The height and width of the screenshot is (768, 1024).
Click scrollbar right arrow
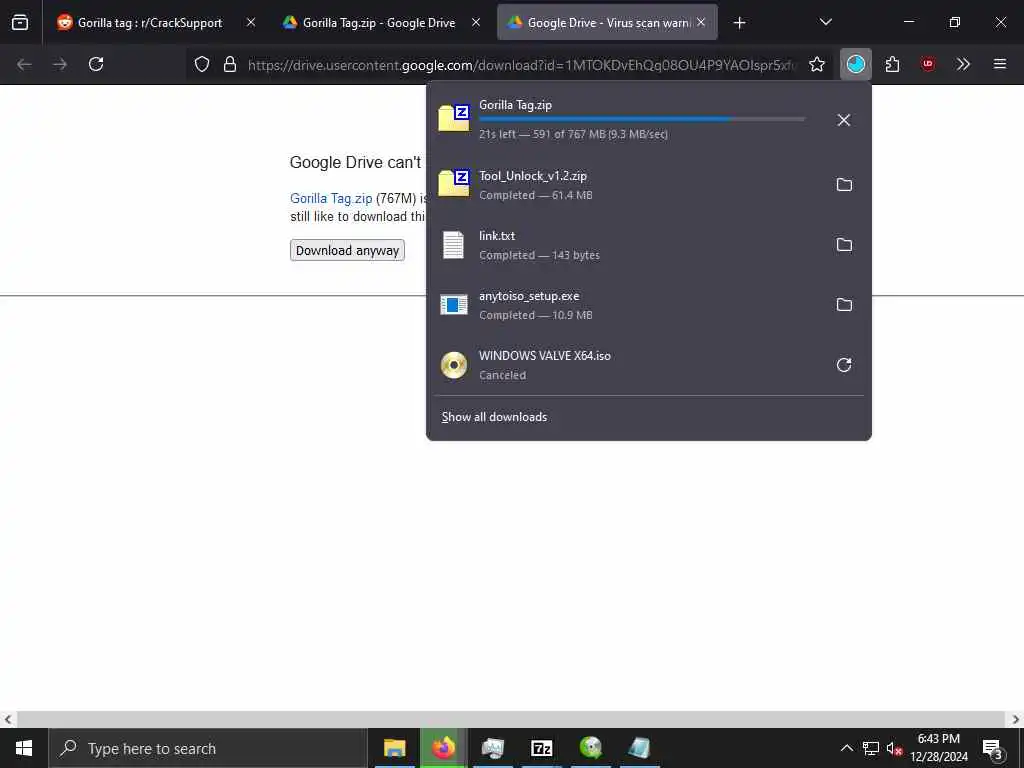click(x=1016, y=719)
